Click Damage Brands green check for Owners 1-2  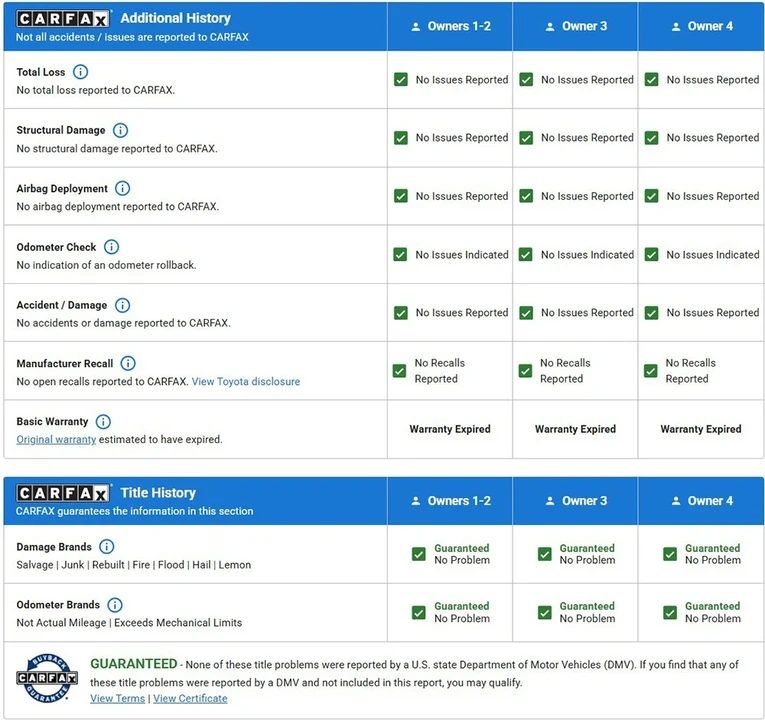pyautogui.click(x=419, y=554)
